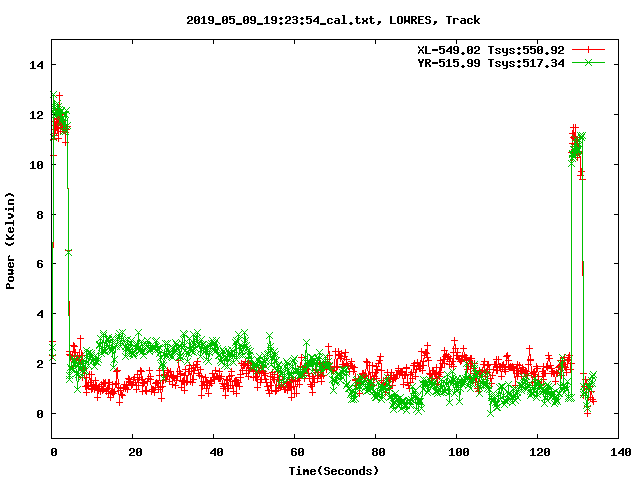Click the y-axis tick label '2'

point(40,364)
